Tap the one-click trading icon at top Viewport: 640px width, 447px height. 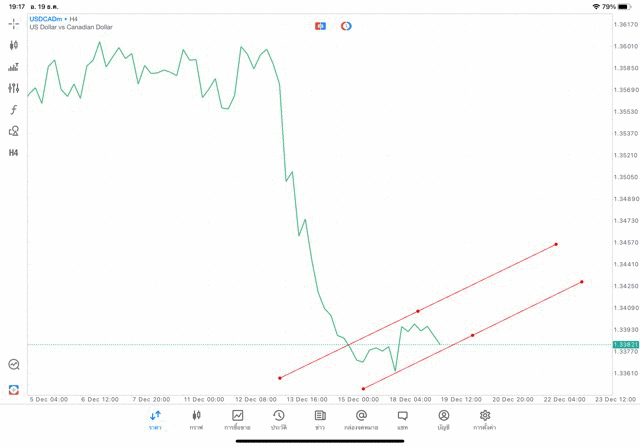point(320,26)
